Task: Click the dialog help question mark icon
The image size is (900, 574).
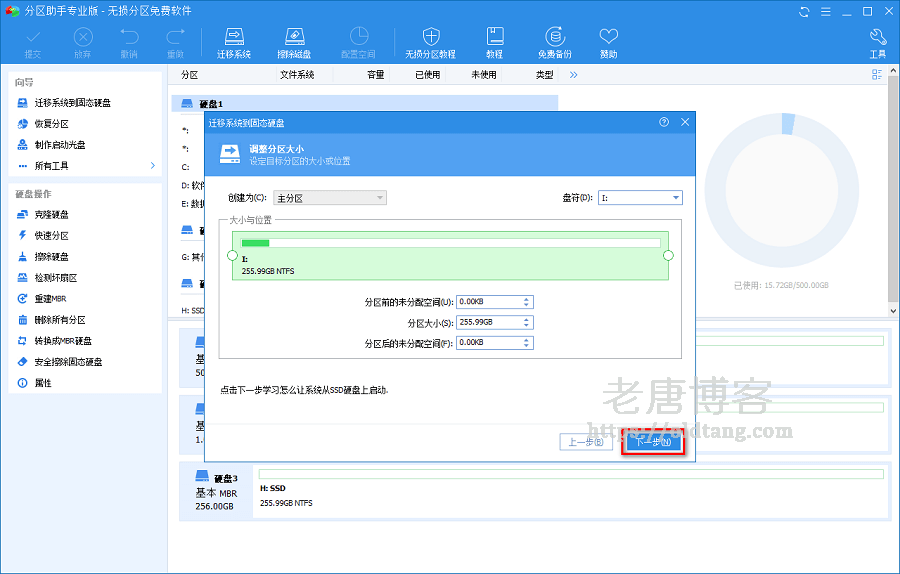Action: click(x=664, y=122)
